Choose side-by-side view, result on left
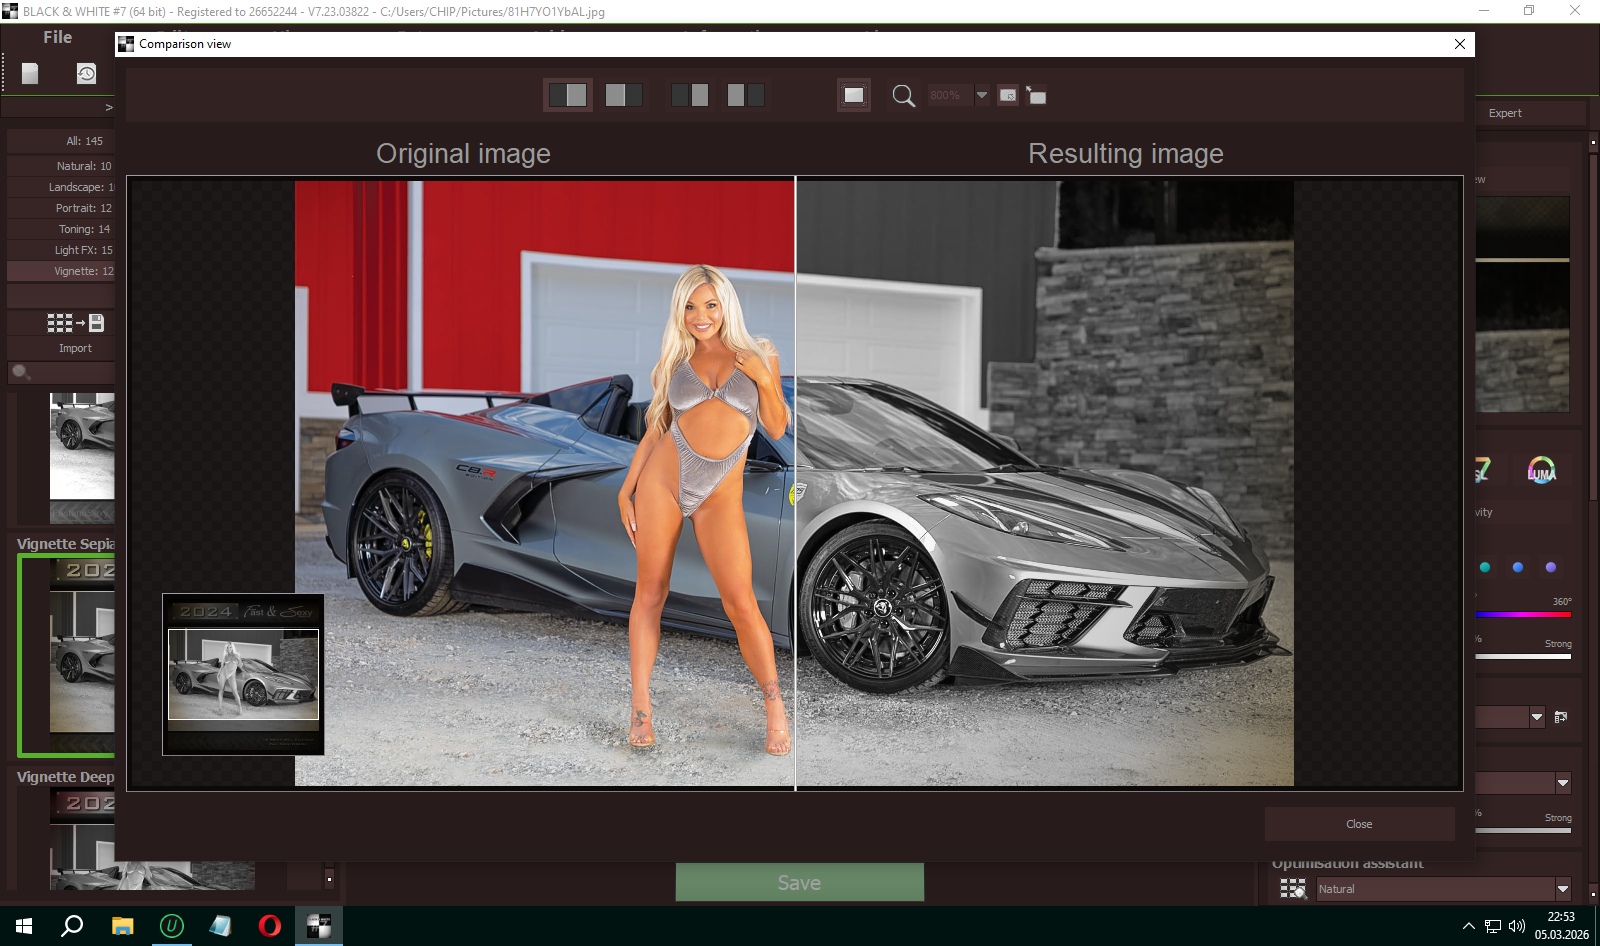 pos(745,95)
